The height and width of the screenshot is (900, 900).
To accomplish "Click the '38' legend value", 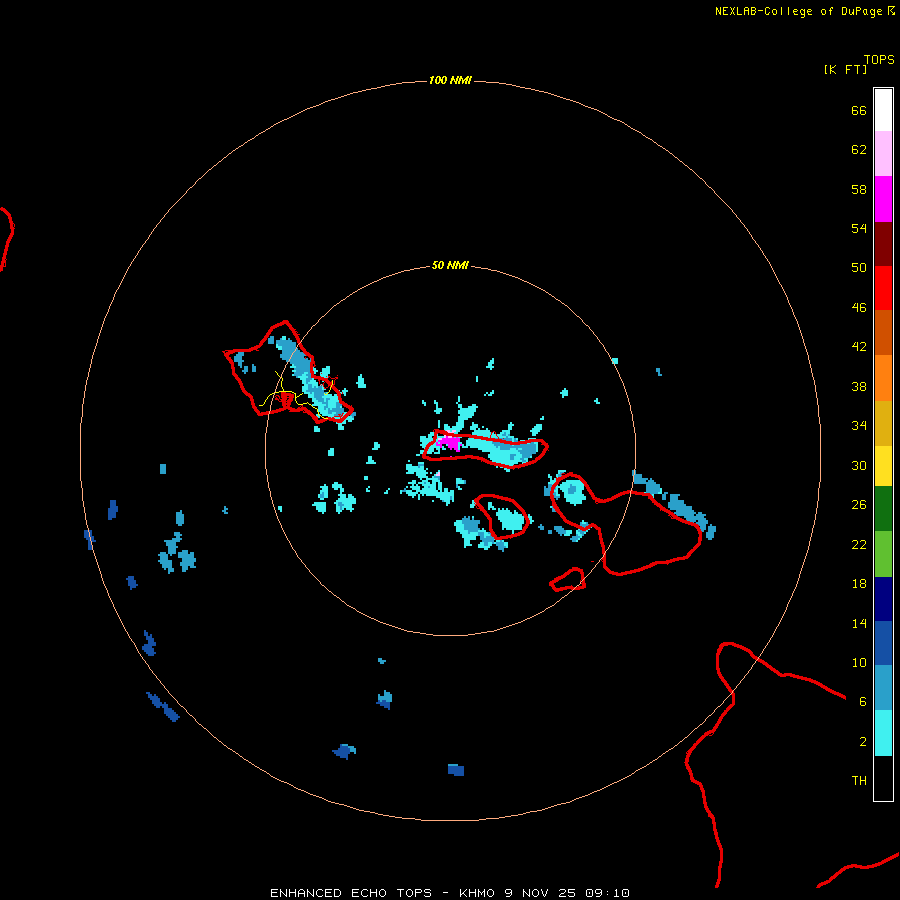I will (859, 387).
